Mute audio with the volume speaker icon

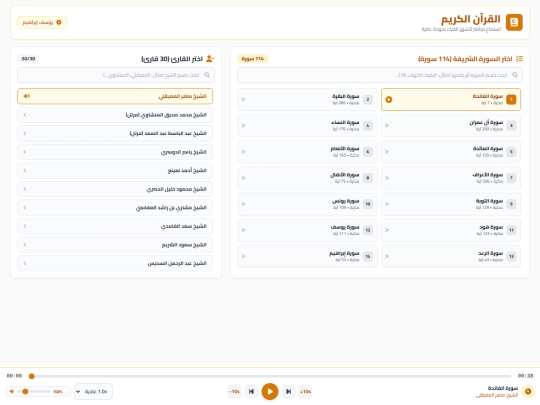click(12, 392)
